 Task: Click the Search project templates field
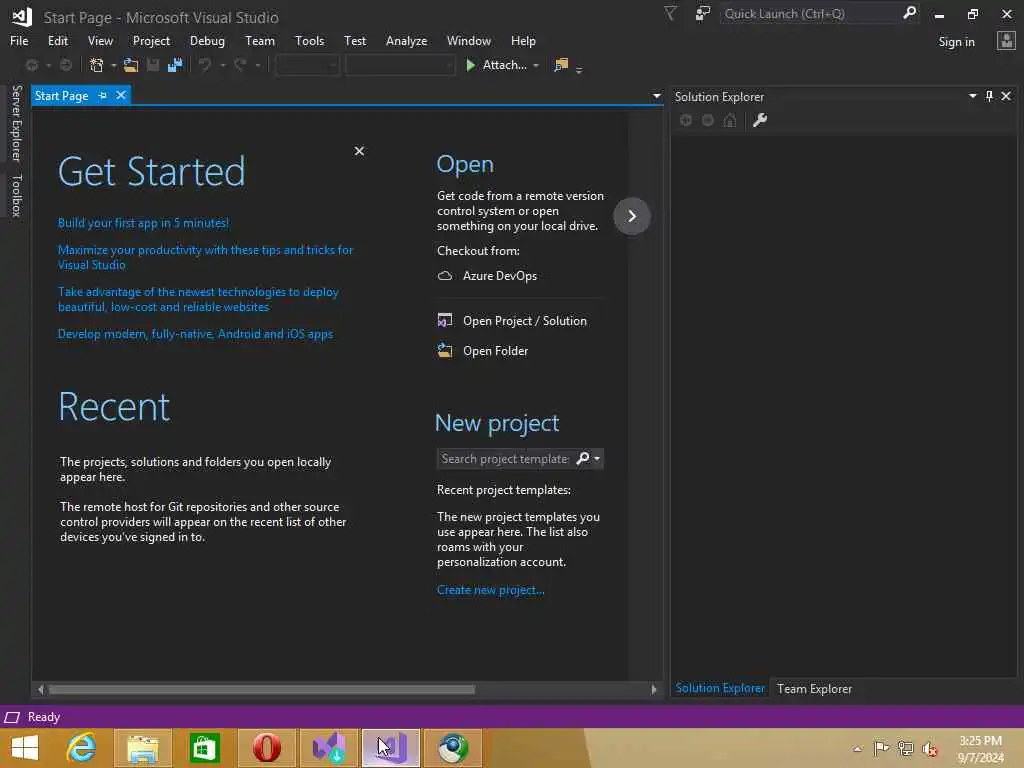pyautogui.click(x=505, y=458)
